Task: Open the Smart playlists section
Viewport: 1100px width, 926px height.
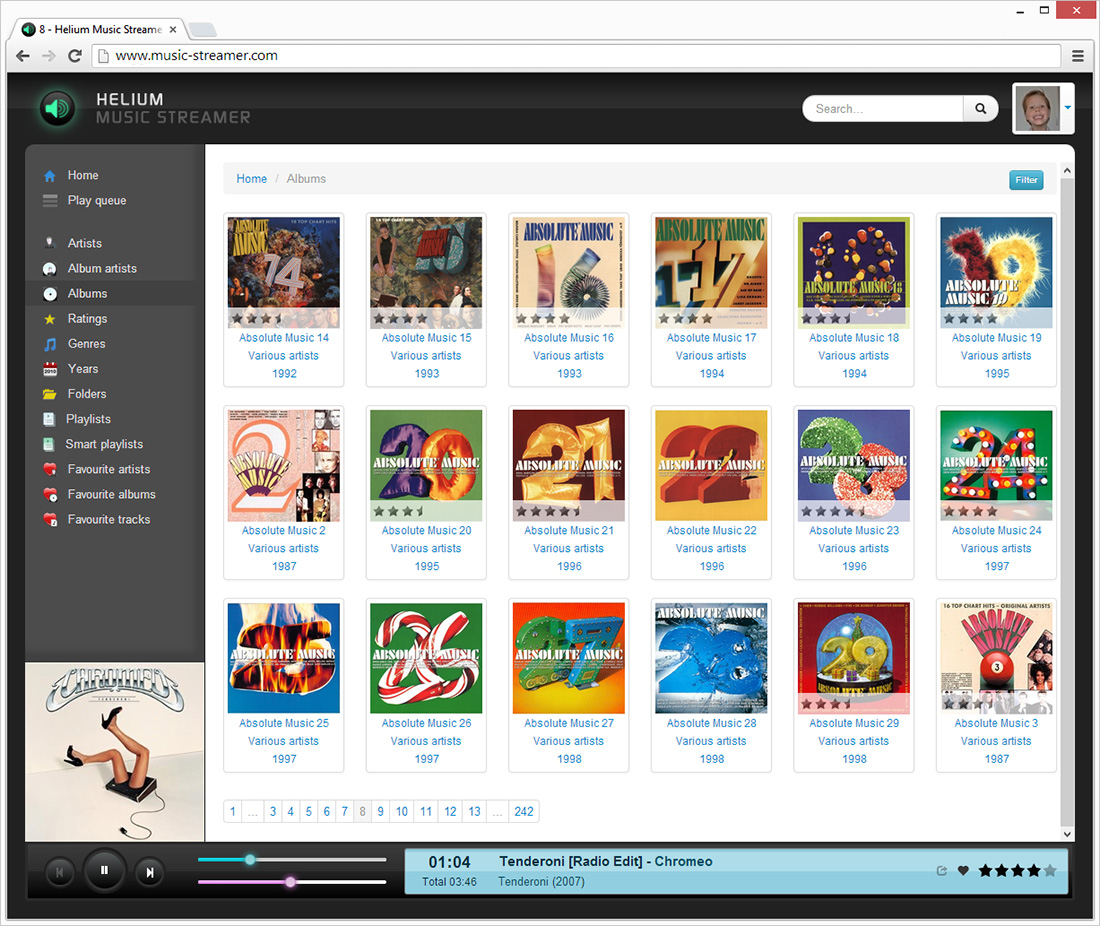Action: [105, 444]
